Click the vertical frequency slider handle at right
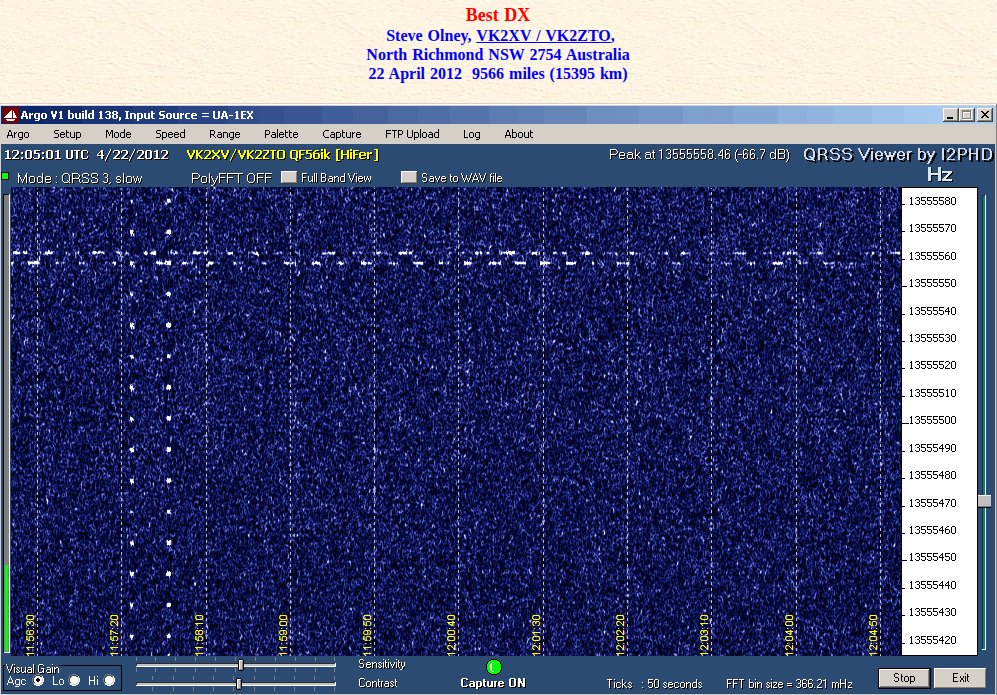The height and width of the screenshot is (695, 997). [x=984, y=501]
